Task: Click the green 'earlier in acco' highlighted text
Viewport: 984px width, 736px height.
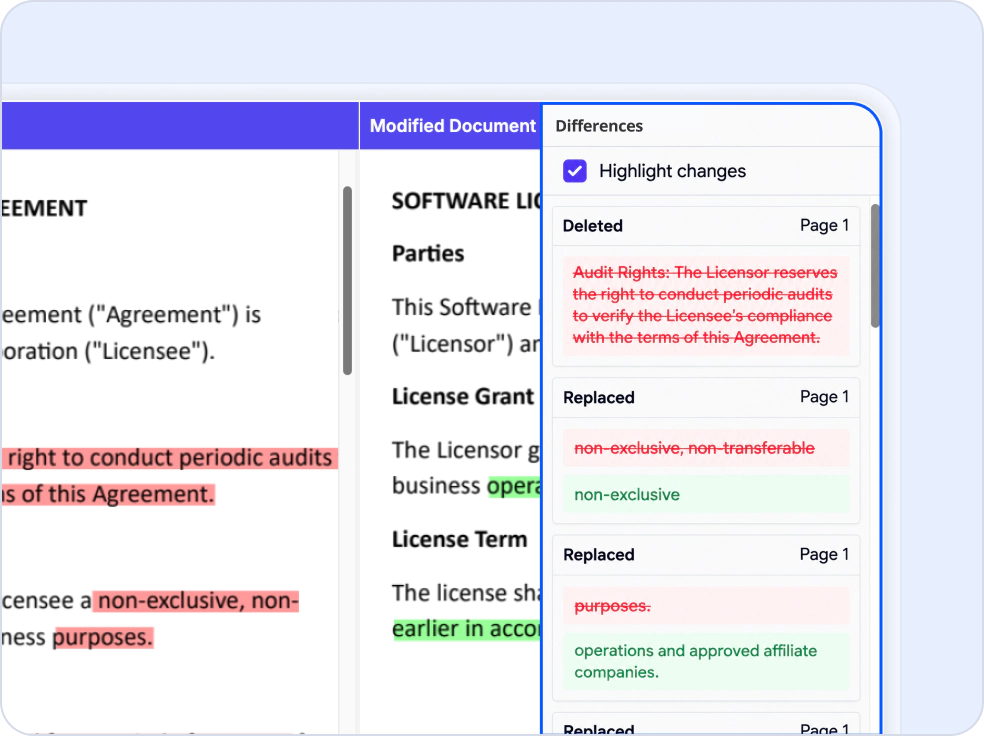Action: coord(466,629)
